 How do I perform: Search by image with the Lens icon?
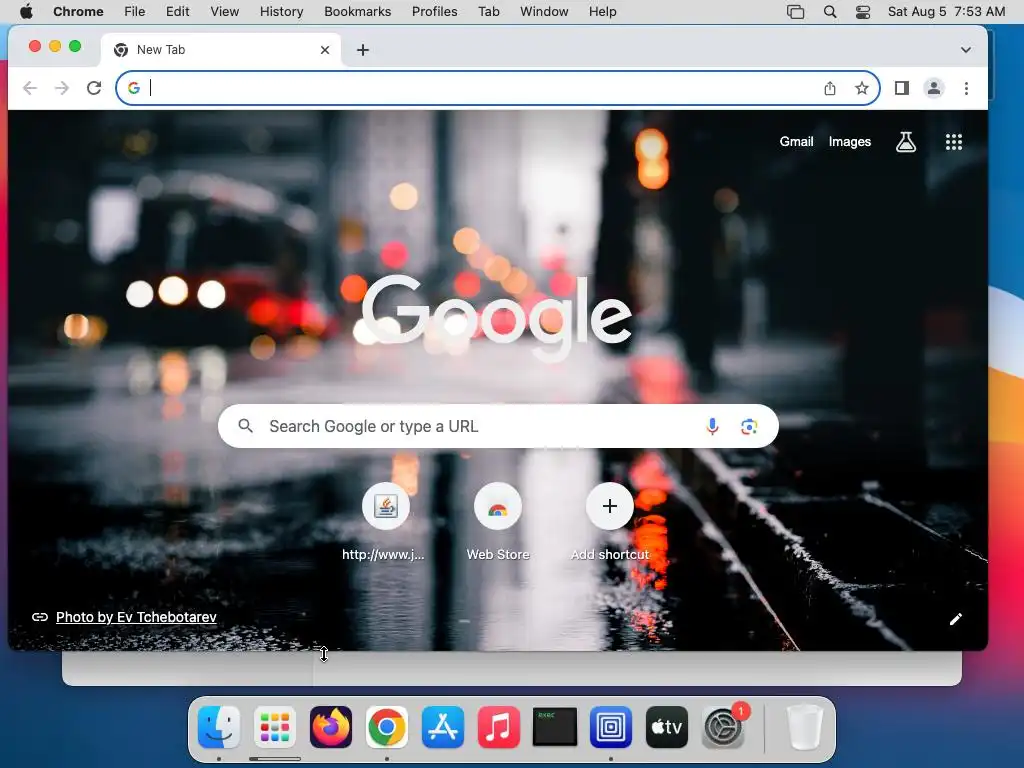tap(749, 426)
